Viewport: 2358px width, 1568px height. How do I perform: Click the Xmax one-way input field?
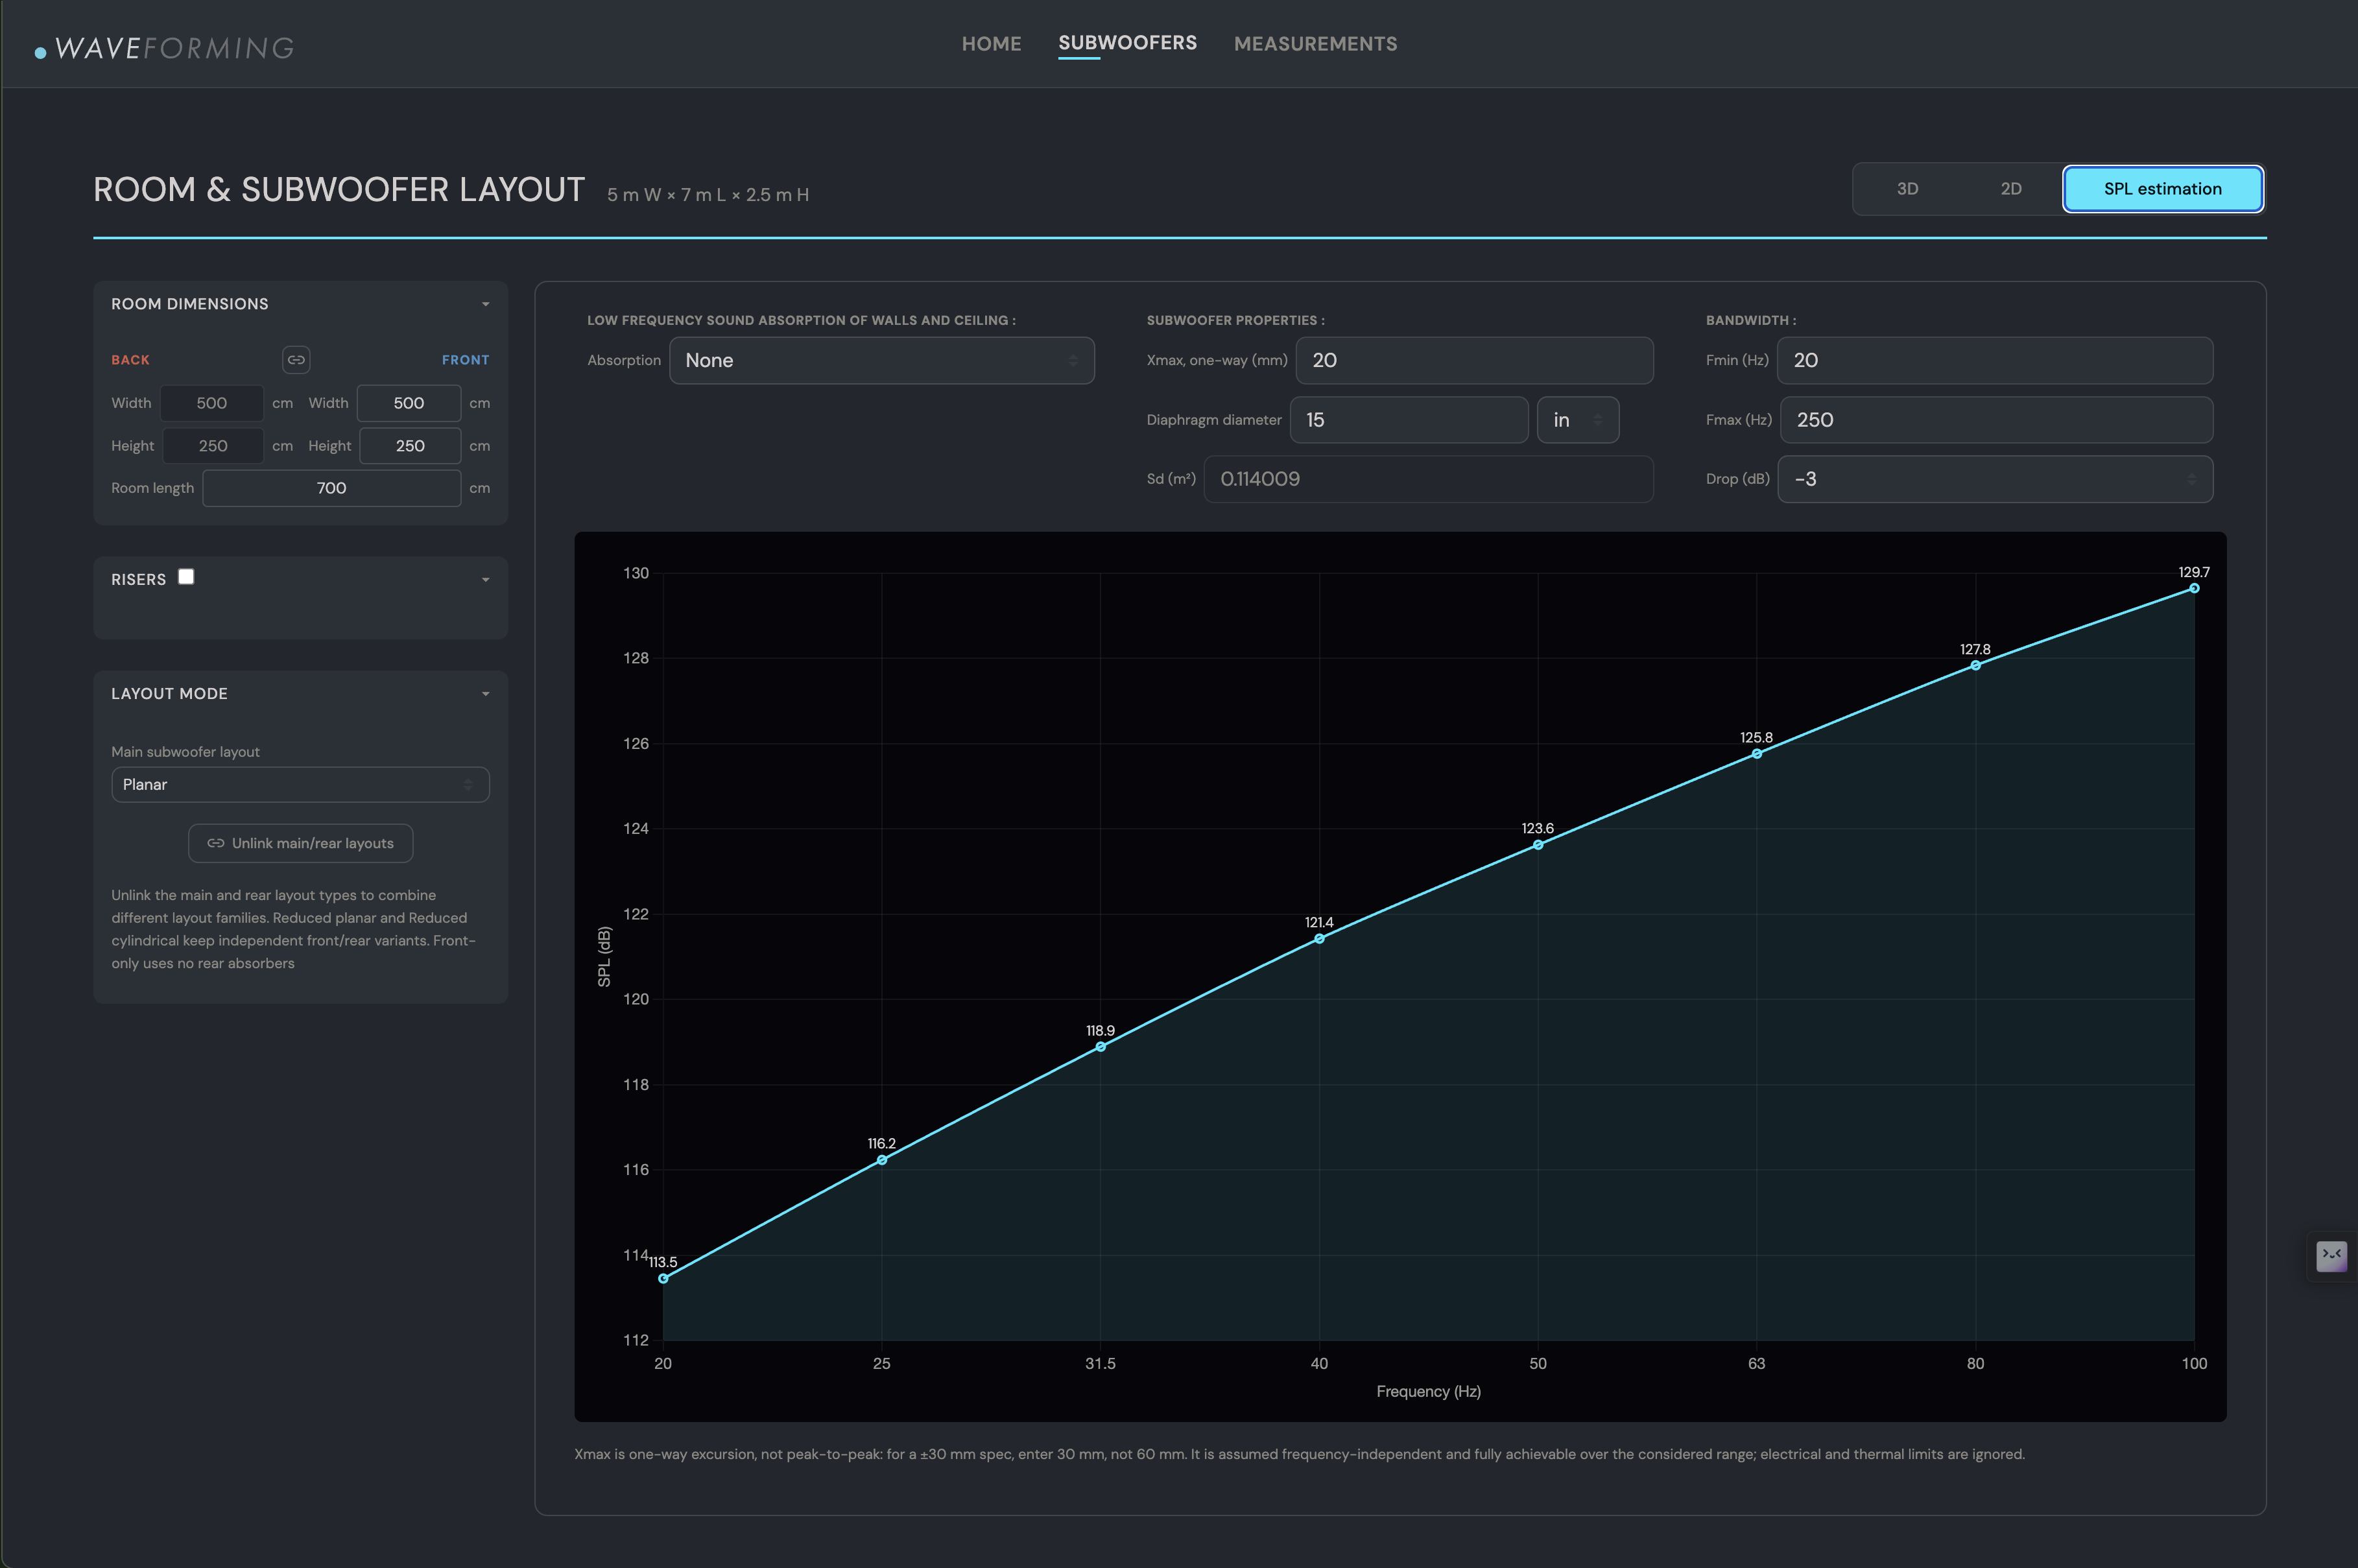pos(1474,360)
